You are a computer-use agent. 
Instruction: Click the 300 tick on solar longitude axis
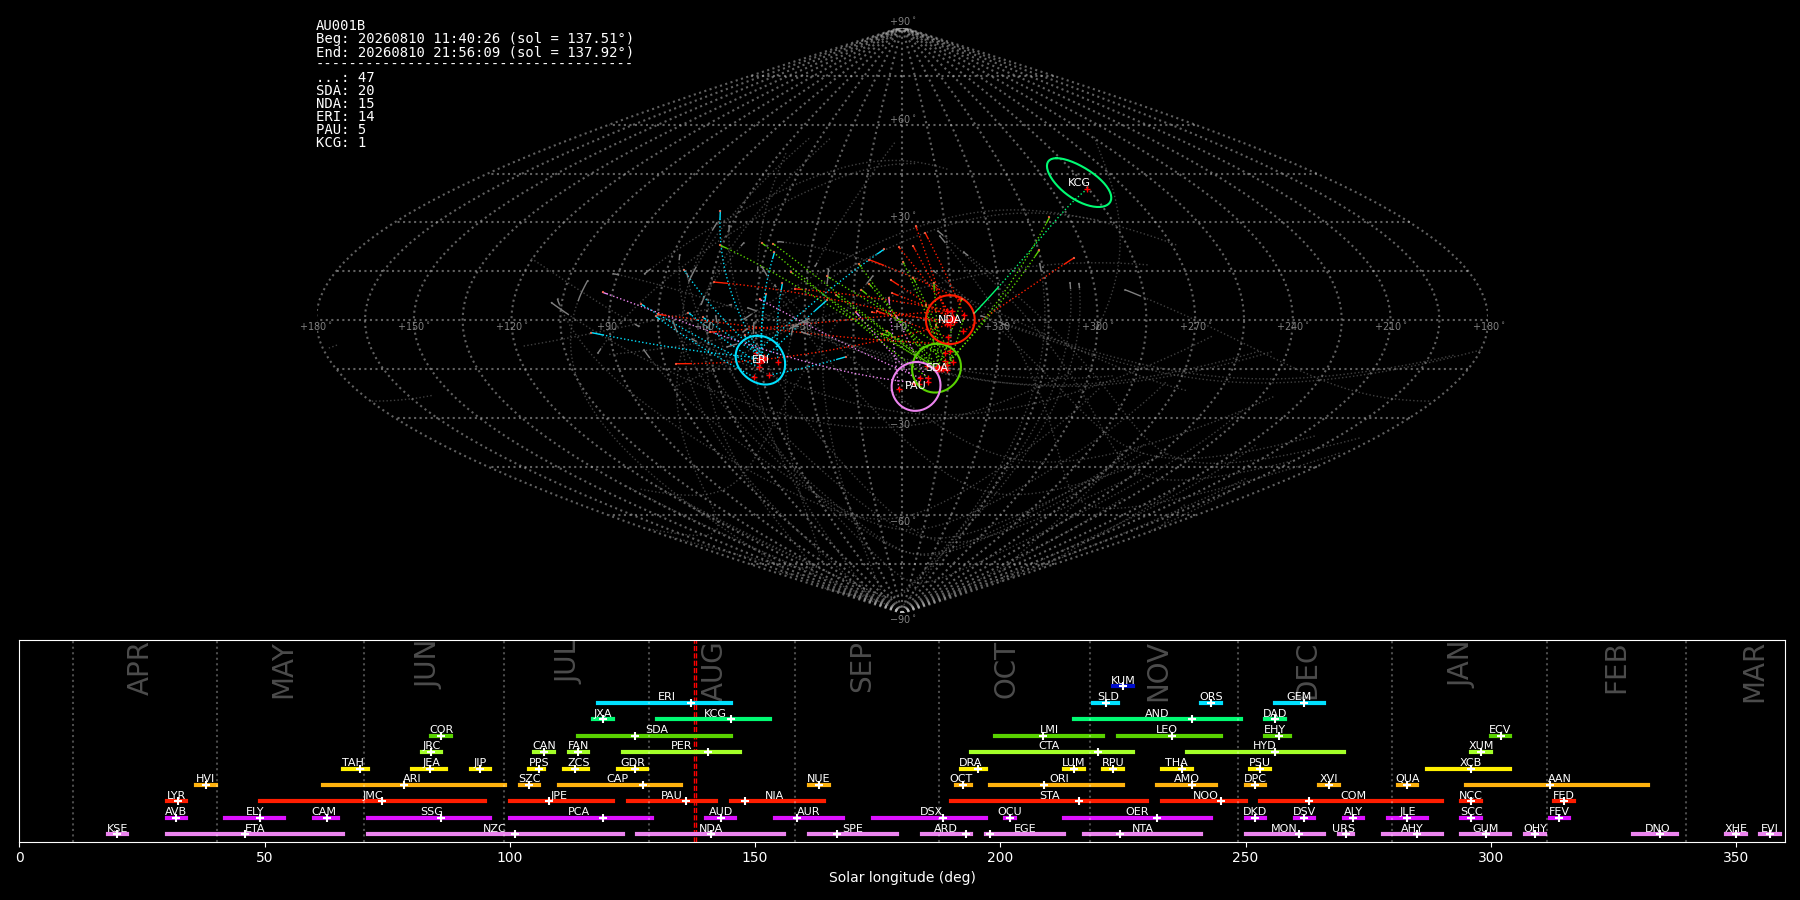pos(1490,857)
